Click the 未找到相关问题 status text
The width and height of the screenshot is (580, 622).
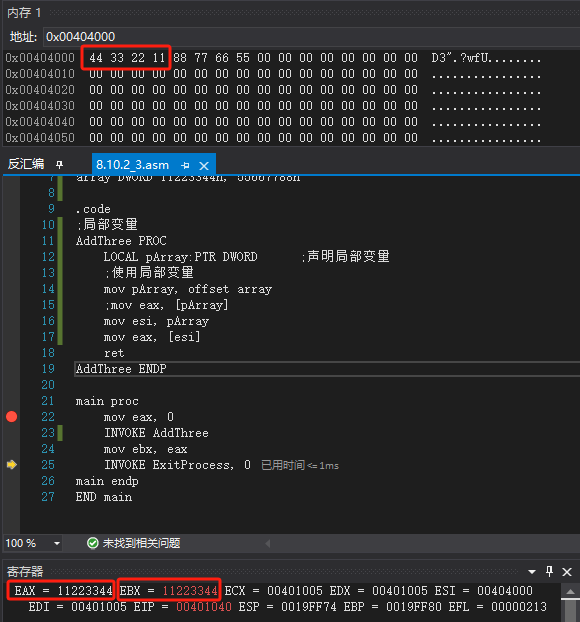pyautogui.click(x=142, y=543)
